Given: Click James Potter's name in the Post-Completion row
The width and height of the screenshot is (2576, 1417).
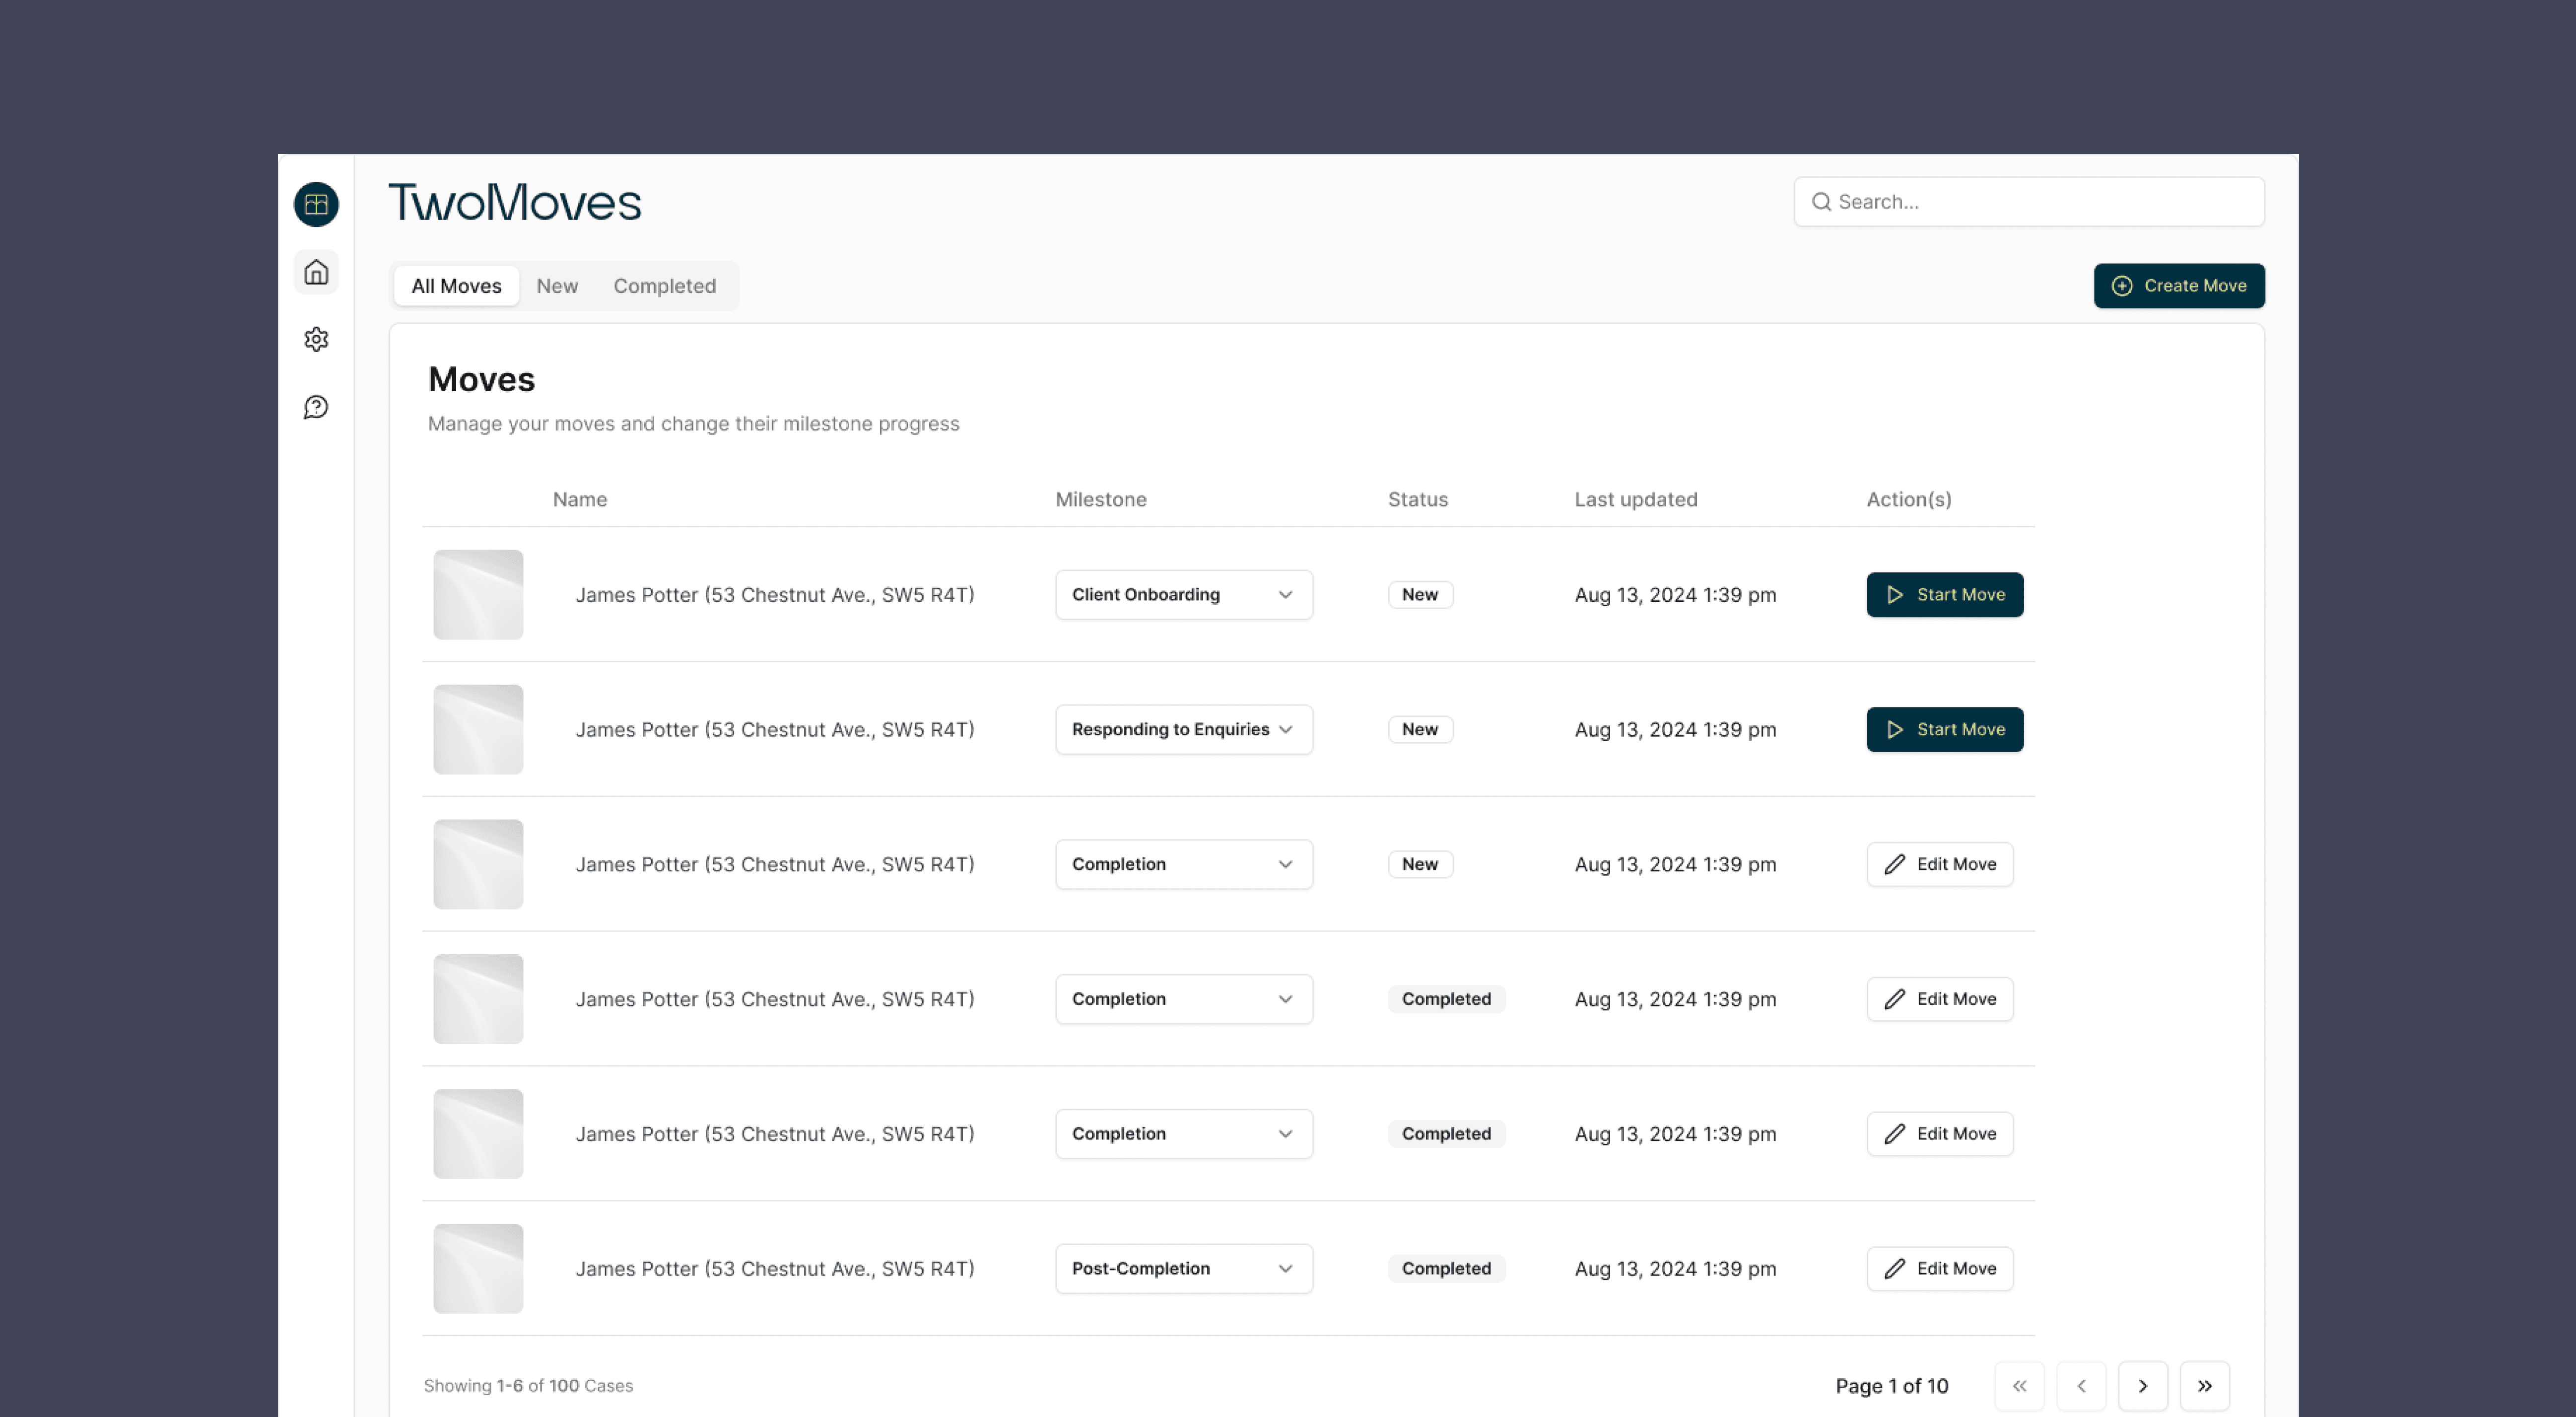Looking at the screenshot, I should (x=775, y=1269).
